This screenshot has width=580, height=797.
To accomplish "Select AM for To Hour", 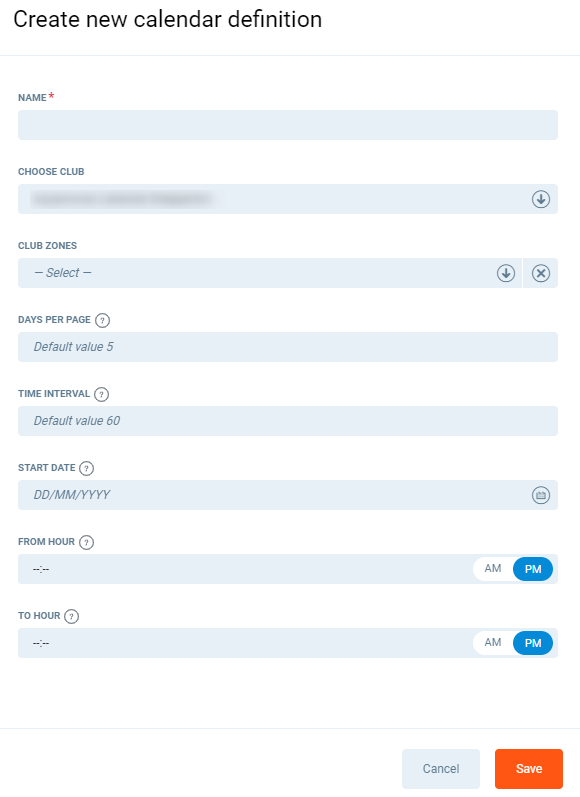I will [493, 643].
